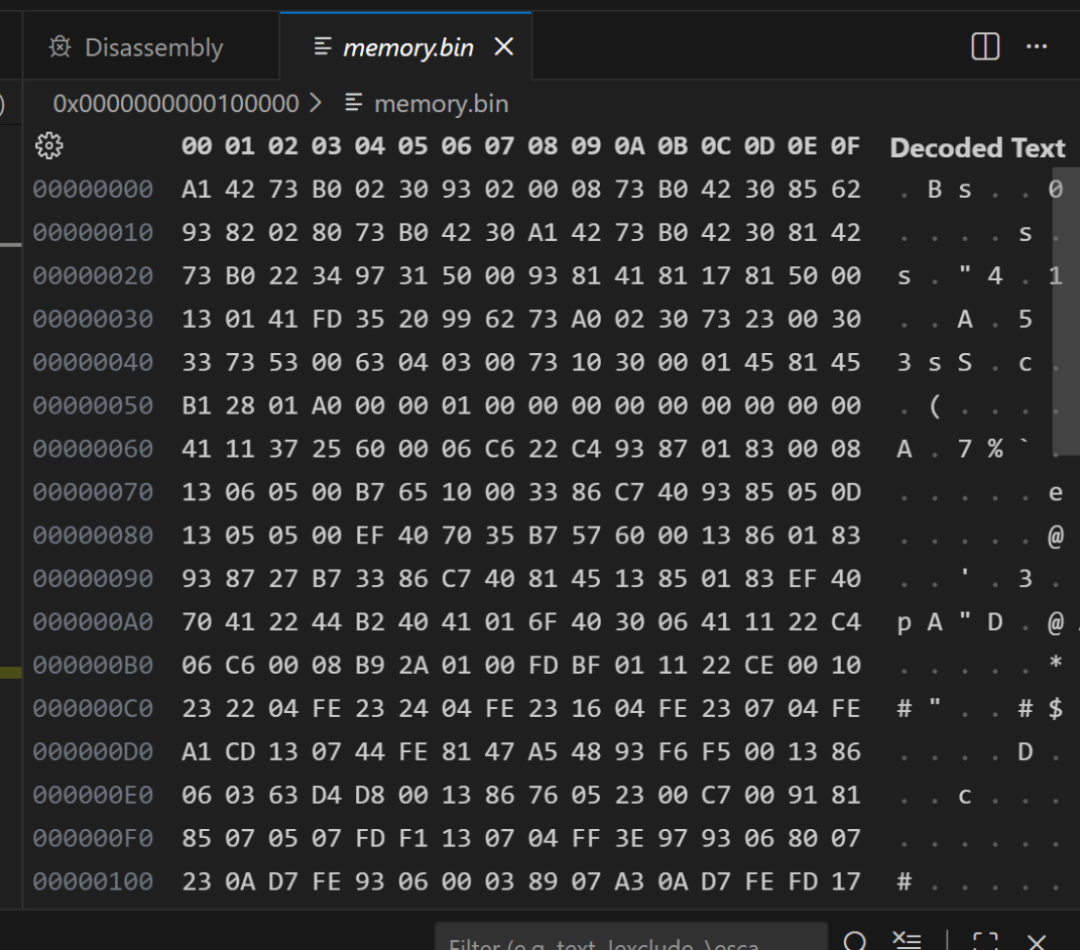Image resolution: width=1080 pixels, height=950 pixels.
Task: Click the Decoded Text column header
Action: point(977,148)
